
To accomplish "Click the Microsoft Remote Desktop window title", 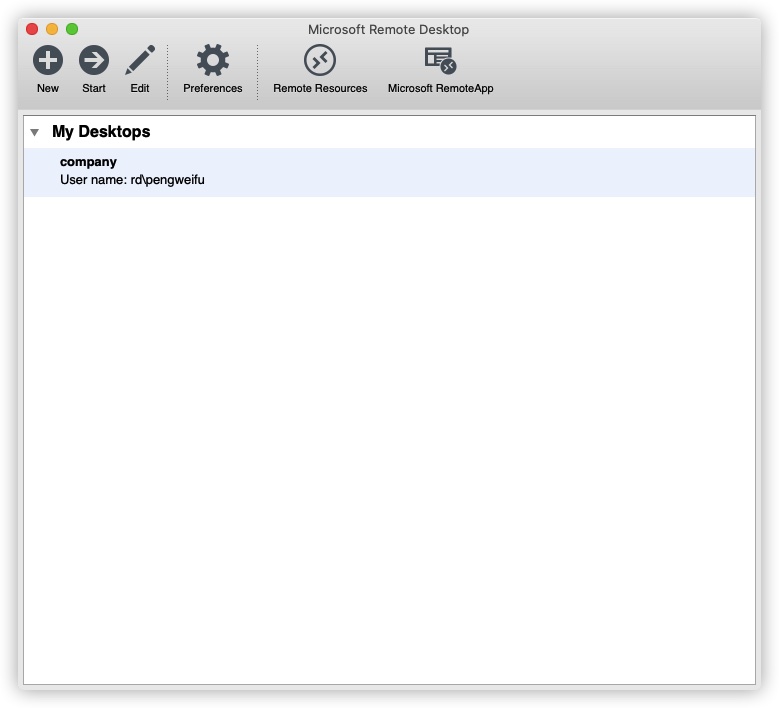I will 389,30.
